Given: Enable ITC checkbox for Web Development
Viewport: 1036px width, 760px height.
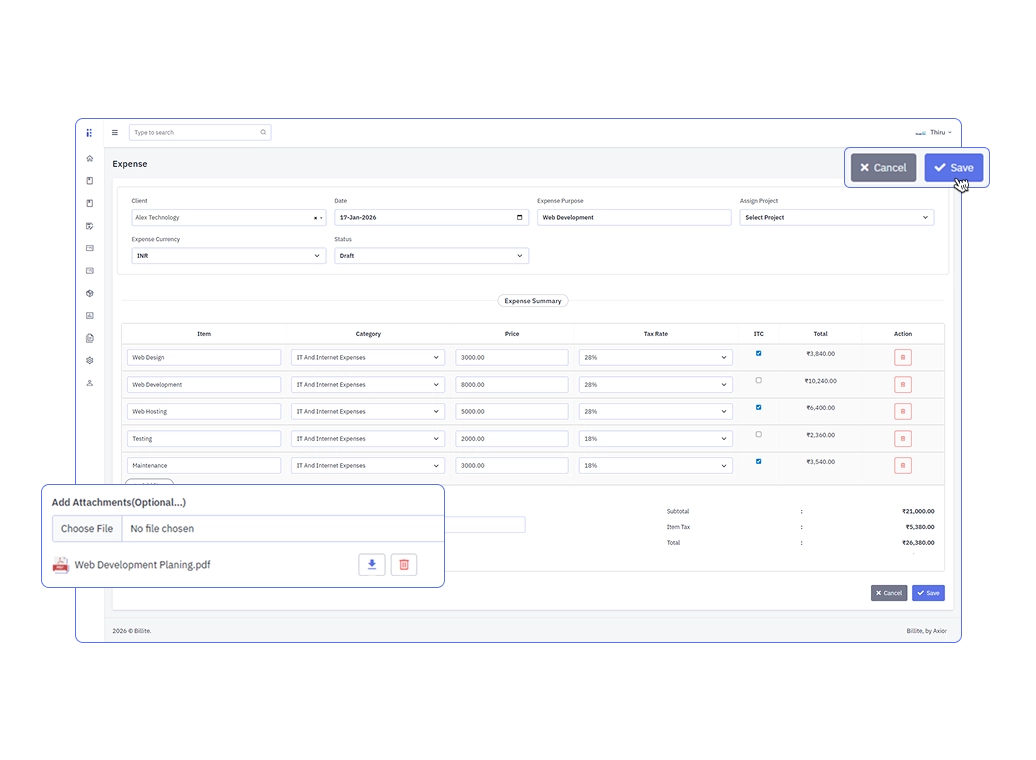Looking at the screenshot, I should pyautogui.click(x=758, y=381).
